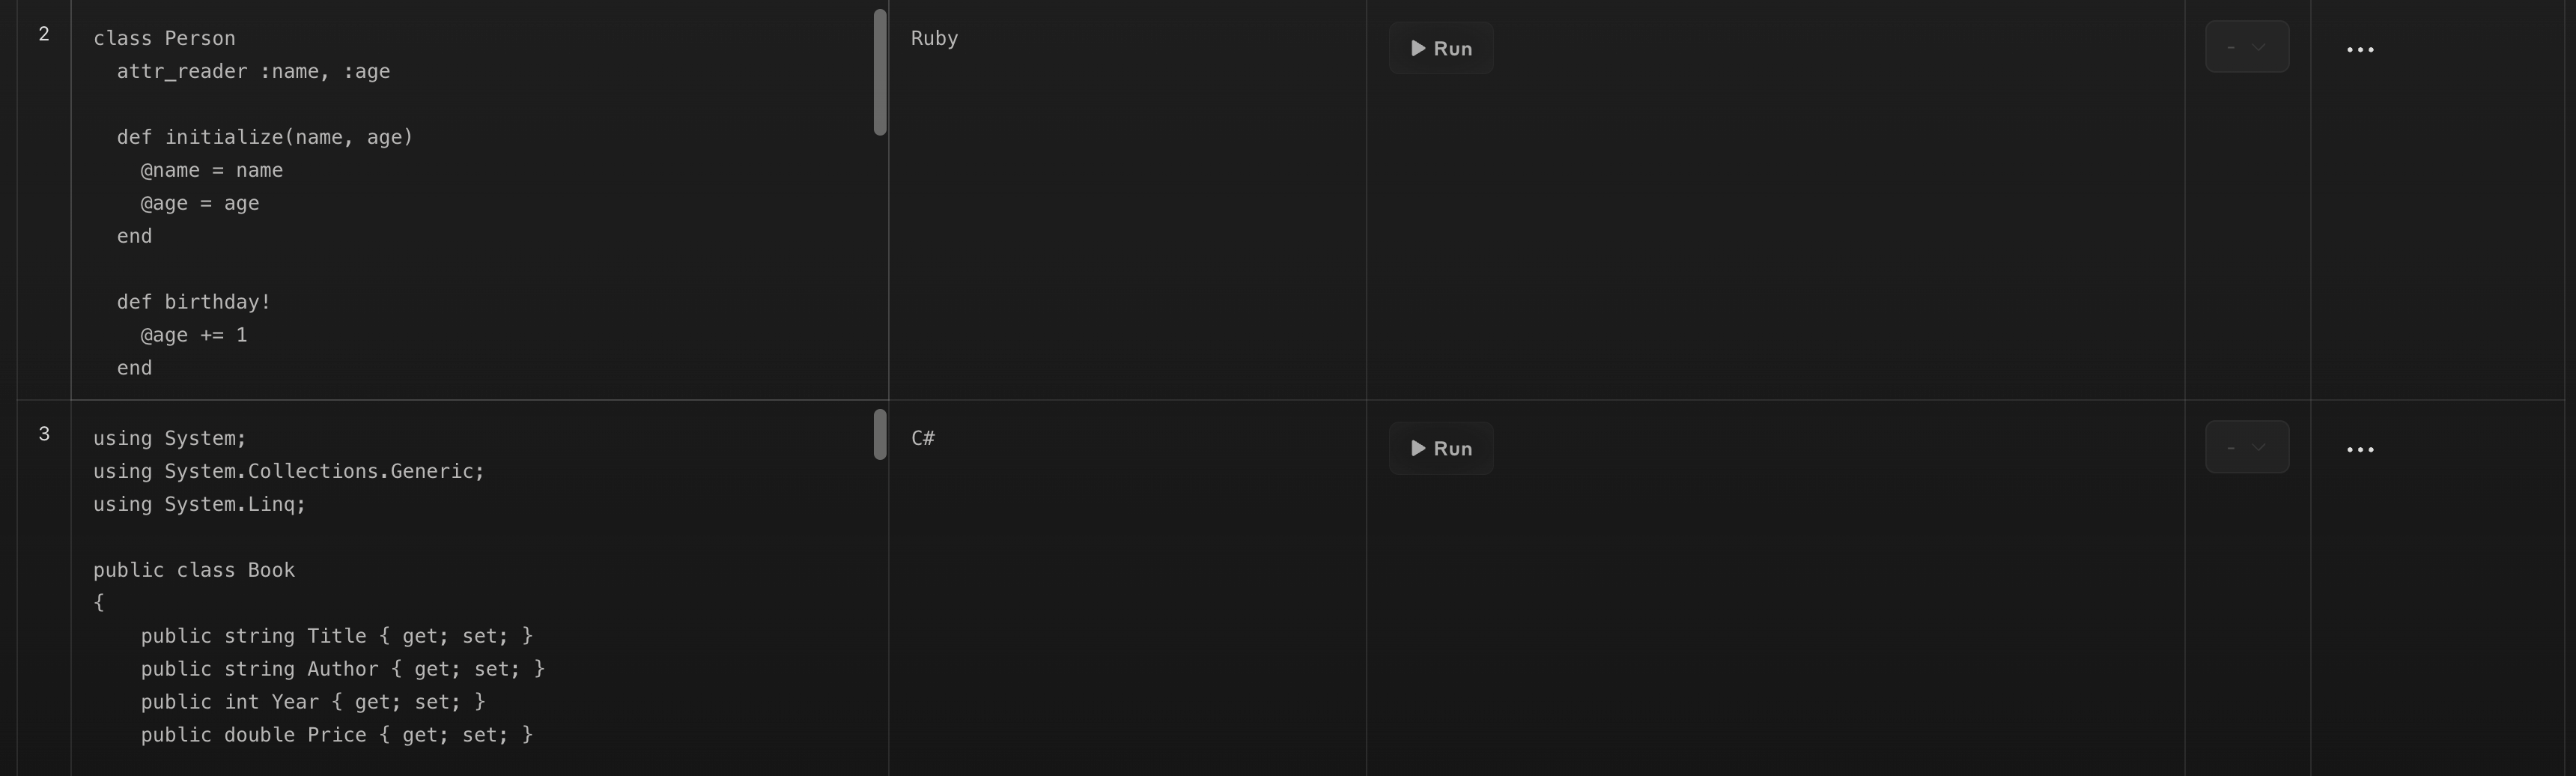This screenshot has width=2576, height=776.
Task: Click the "public double Price" property line
Action: 336,735
